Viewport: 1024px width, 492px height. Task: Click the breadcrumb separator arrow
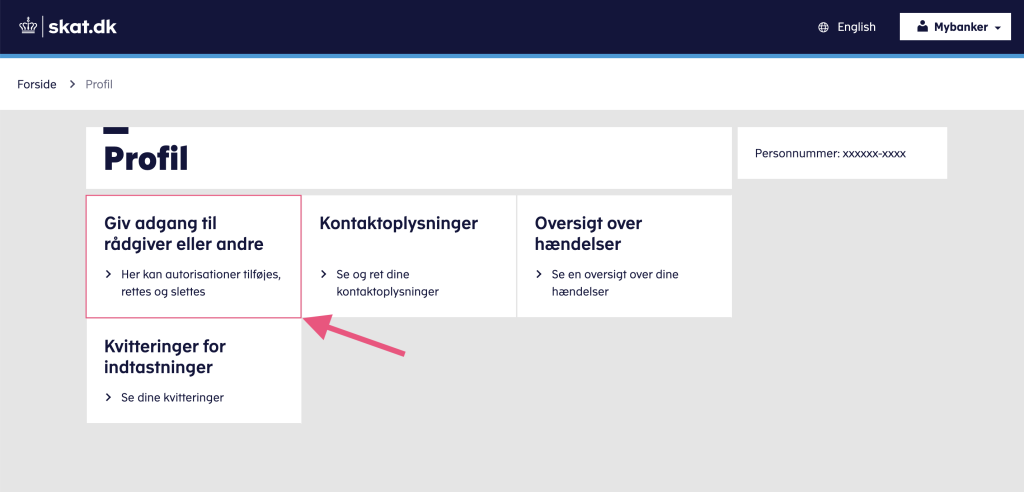click(72, 84)
